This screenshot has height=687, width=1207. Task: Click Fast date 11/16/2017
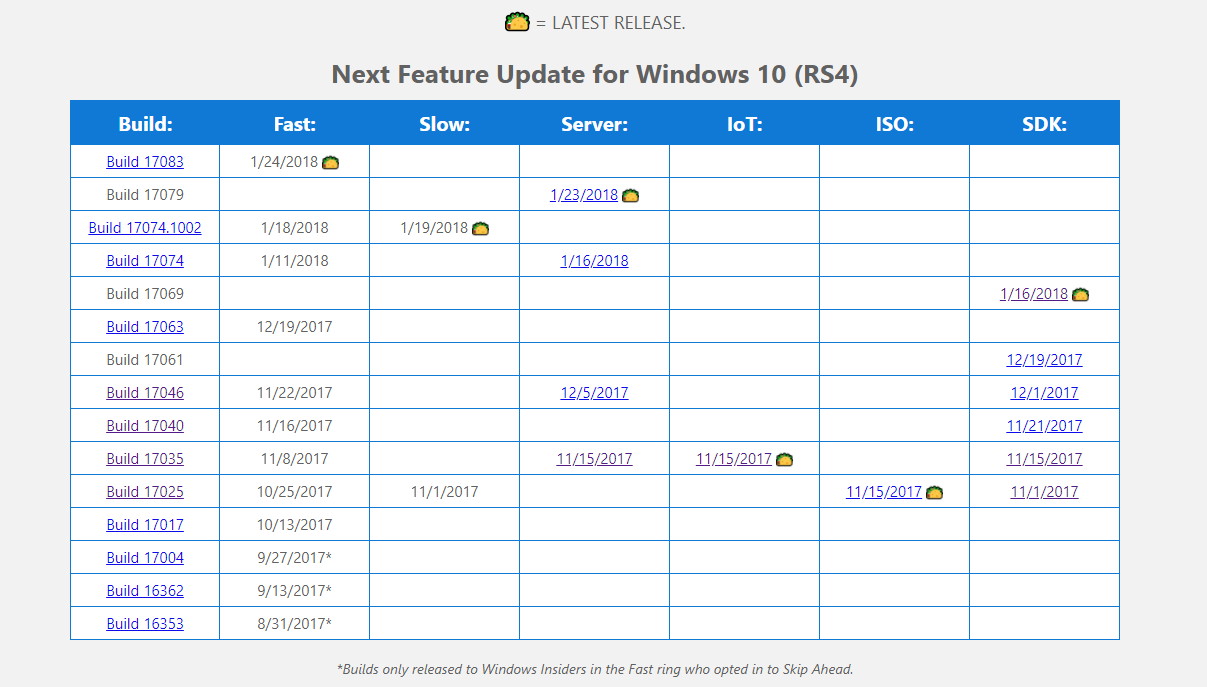click(x=295, y=426)
